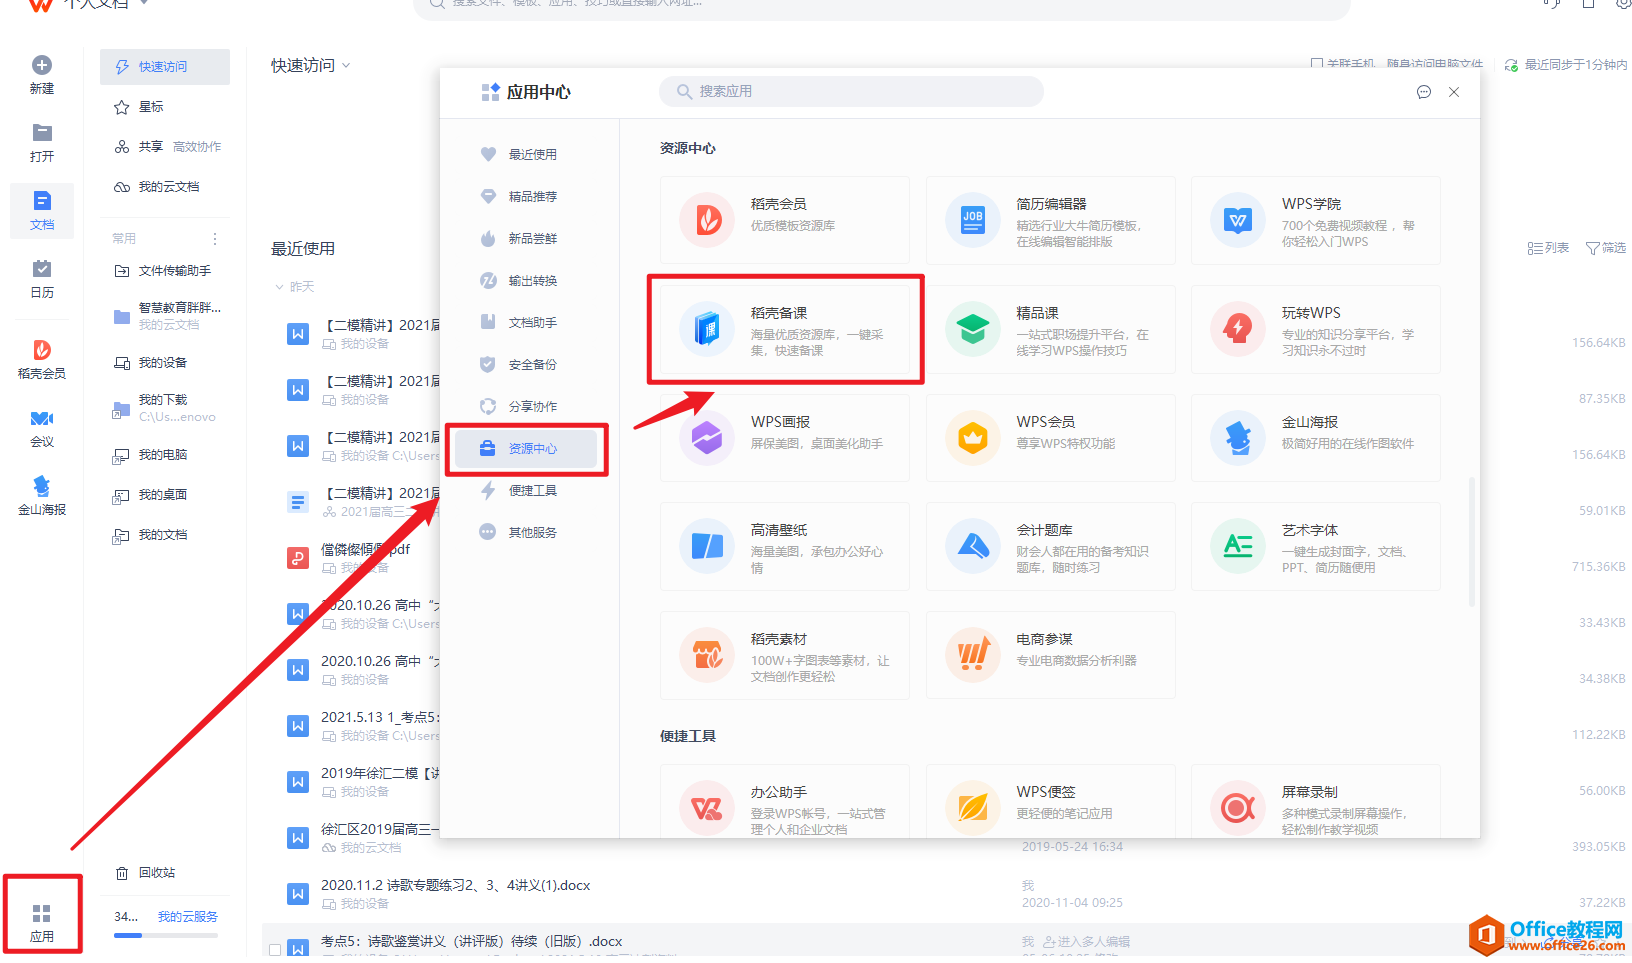Screen dimensions: 1632x963
Task: Open file 2020.11.2 诗歌专题练习2、3、4讲义(1).docx
Action: pos(455,886)
